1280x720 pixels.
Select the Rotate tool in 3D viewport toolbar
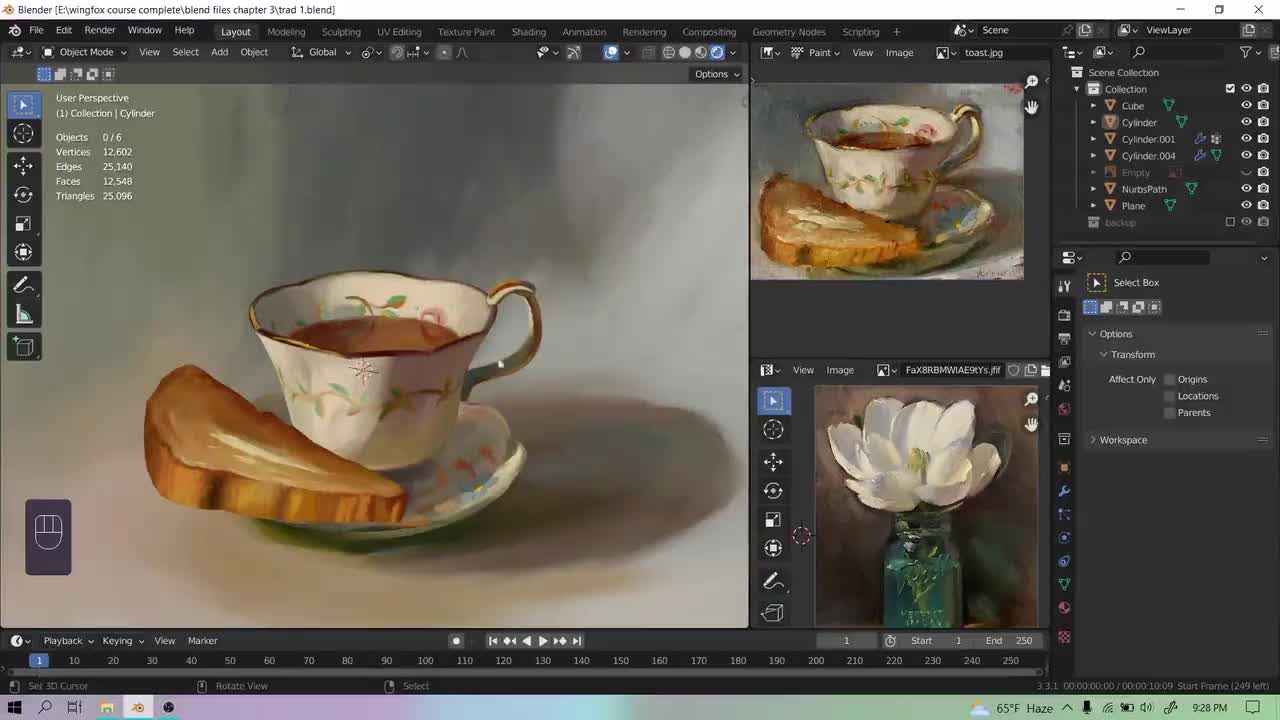point(23,195)
